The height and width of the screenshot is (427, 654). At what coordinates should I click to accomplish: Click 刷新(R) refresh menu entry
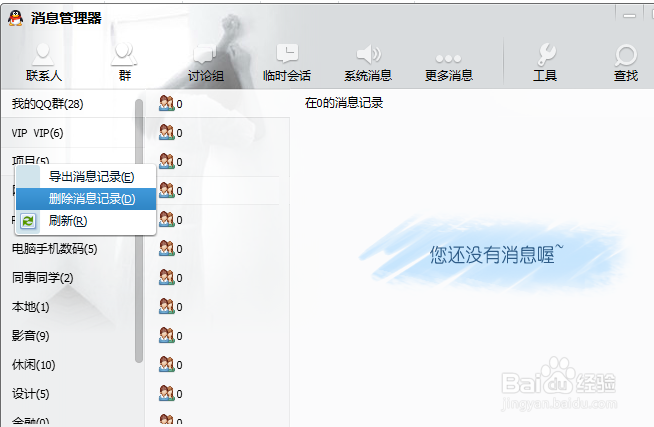pos(86,221)
